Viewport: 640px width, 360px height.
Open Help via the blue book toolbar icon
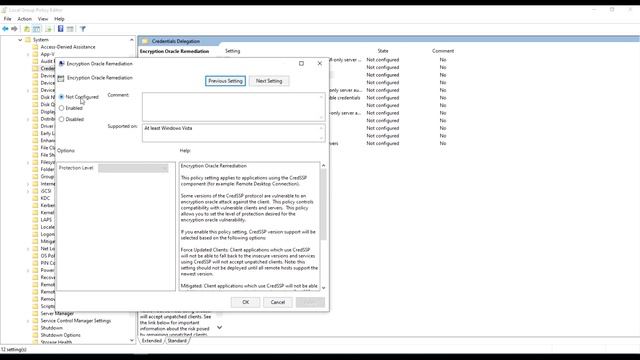pyautogui.click(x=60, y=29)
